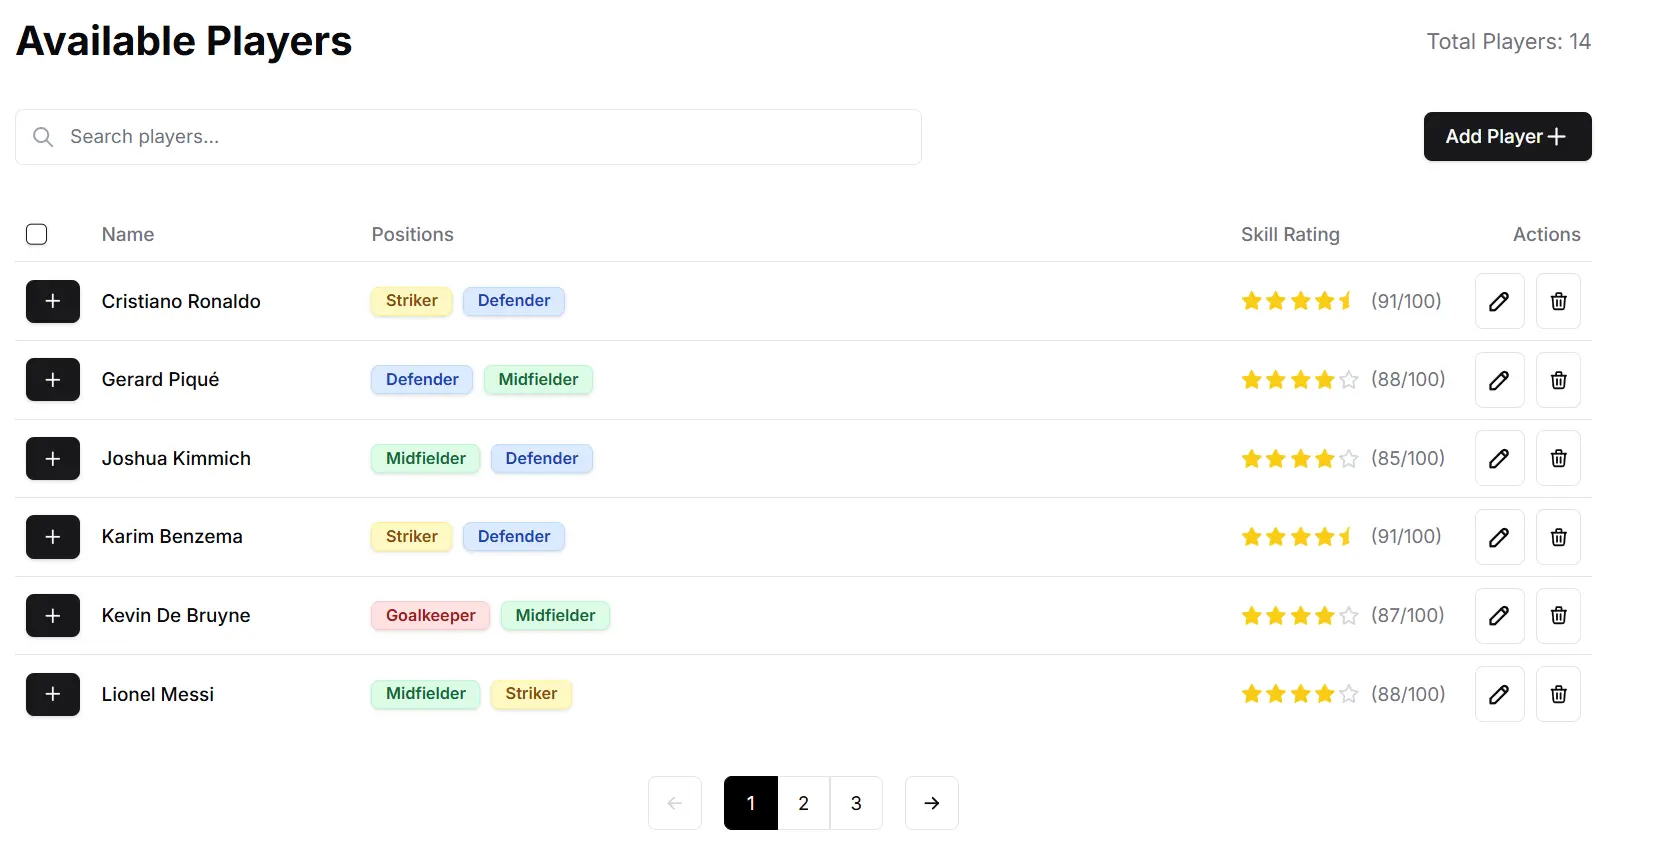Jump to page 3 in pagination

[856, 803]
